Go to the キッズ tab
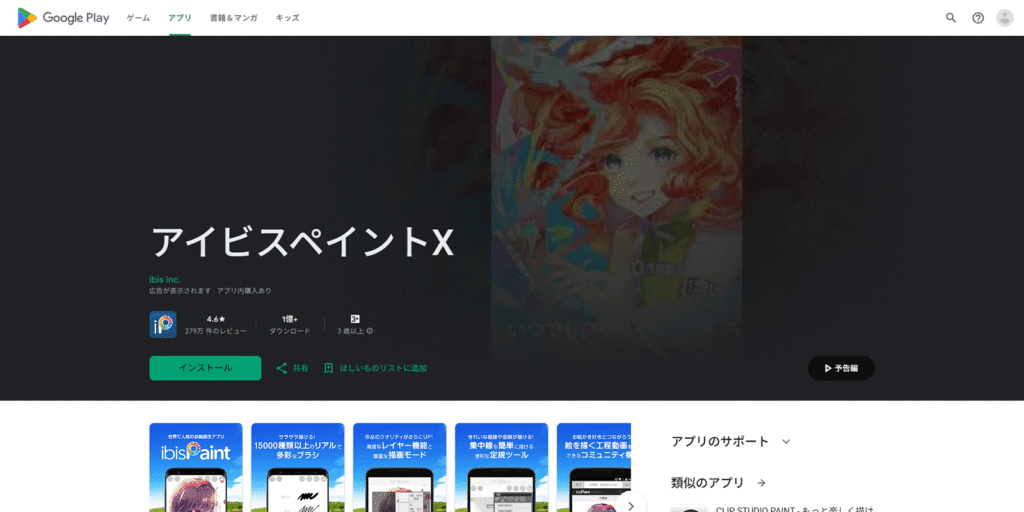This screenshot has height=512, width=1024. point(287,18)
